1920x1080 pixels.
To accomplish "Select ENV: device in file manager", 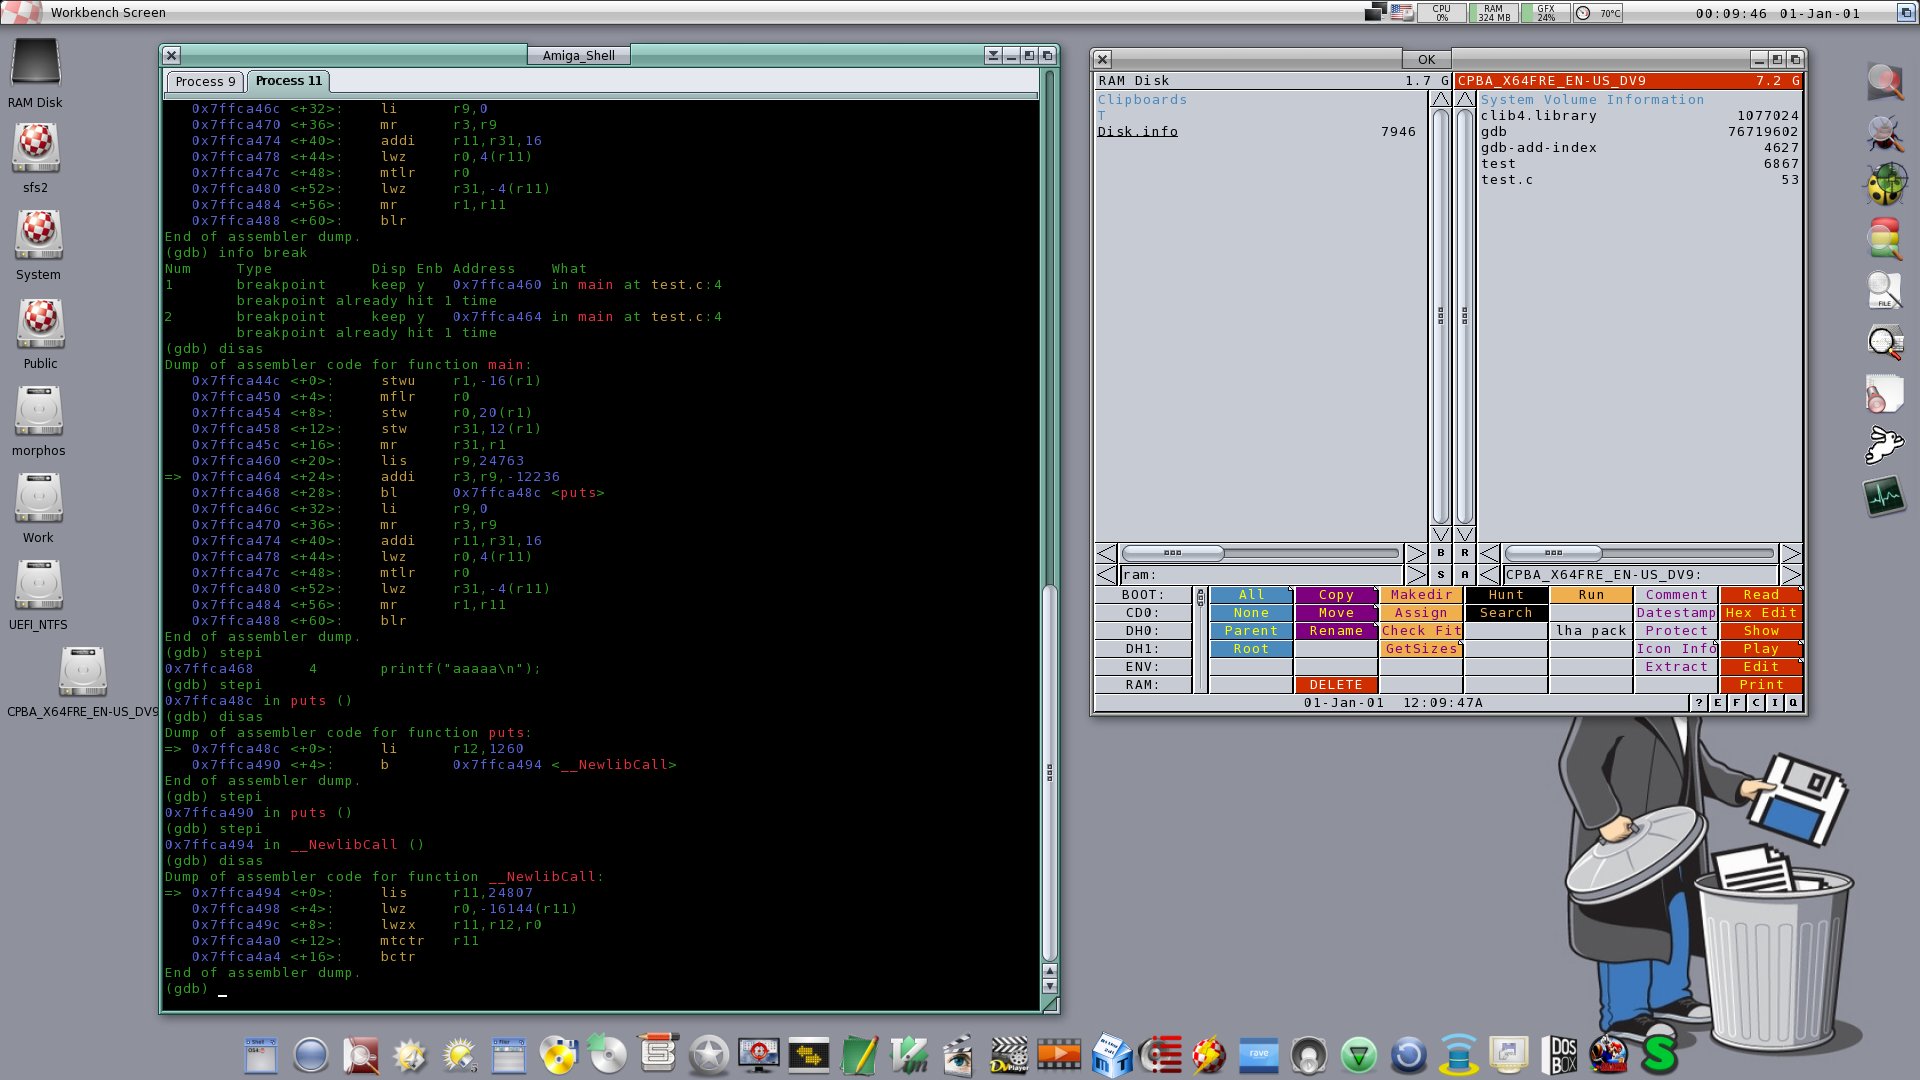I will point(1143,667).
